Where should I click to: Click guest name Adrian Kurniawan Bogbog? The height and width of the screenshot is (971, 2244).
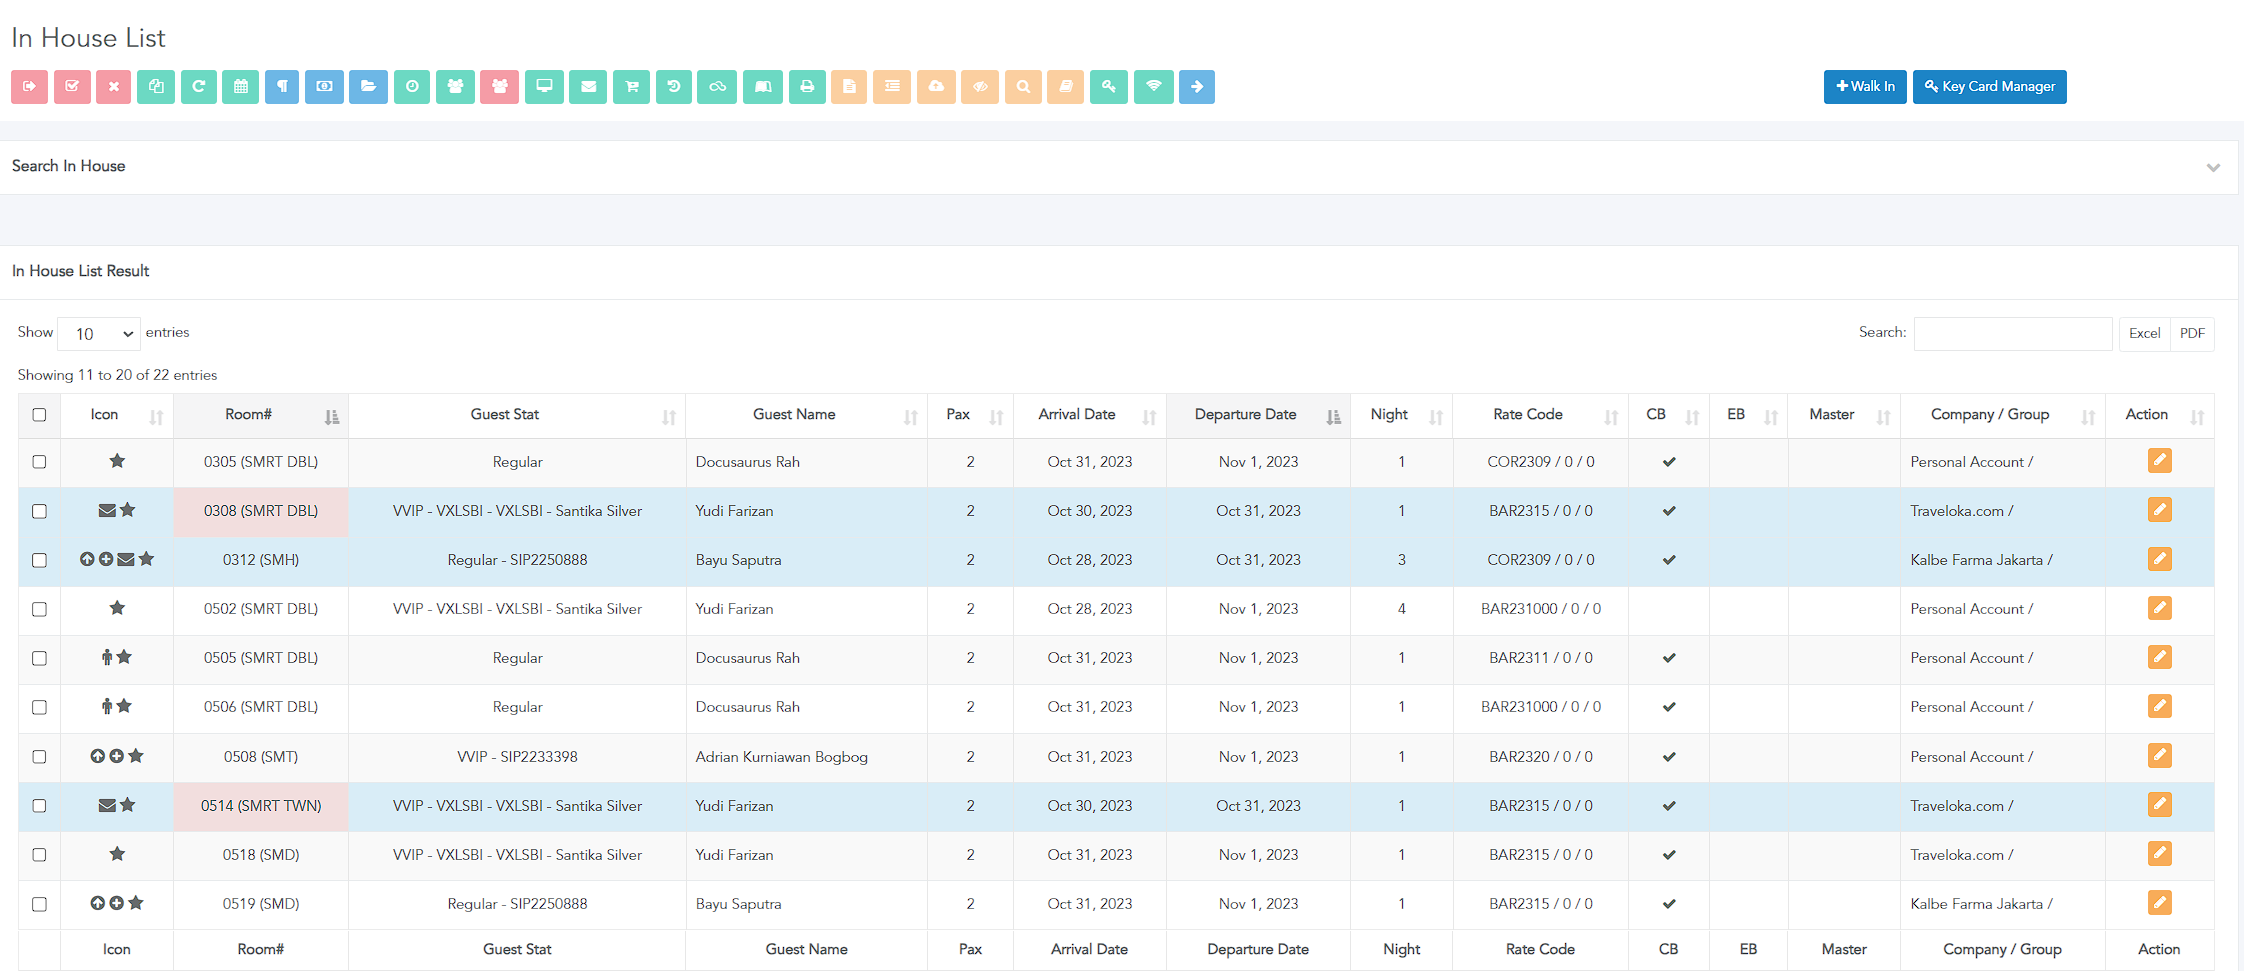781,757
